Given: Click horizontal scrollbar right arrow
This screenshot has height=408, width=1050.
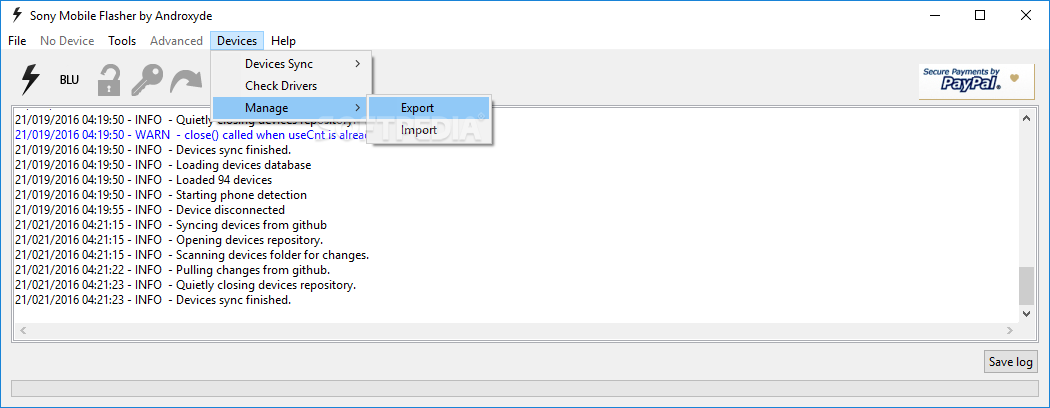Looking at the screenshot, I should tap(1010, 330).
